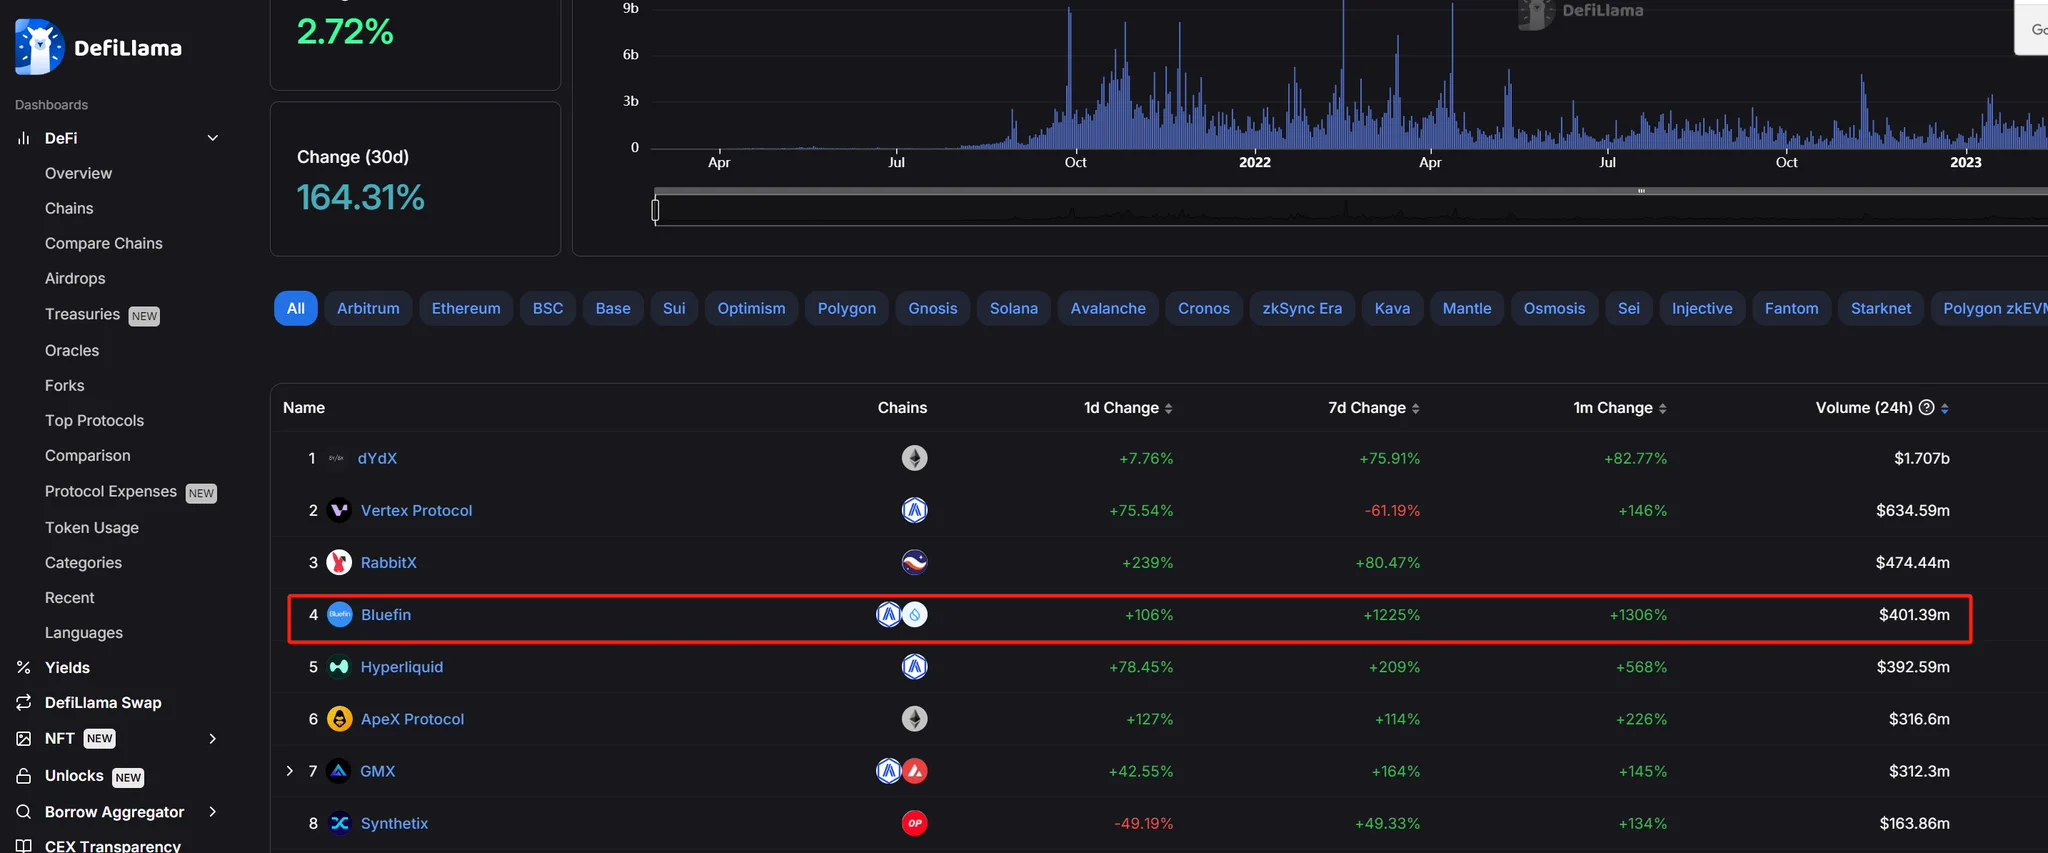Open the Hyperliquid protocol page
Viewport: 2048px width, 853px height.
[402, 666]
